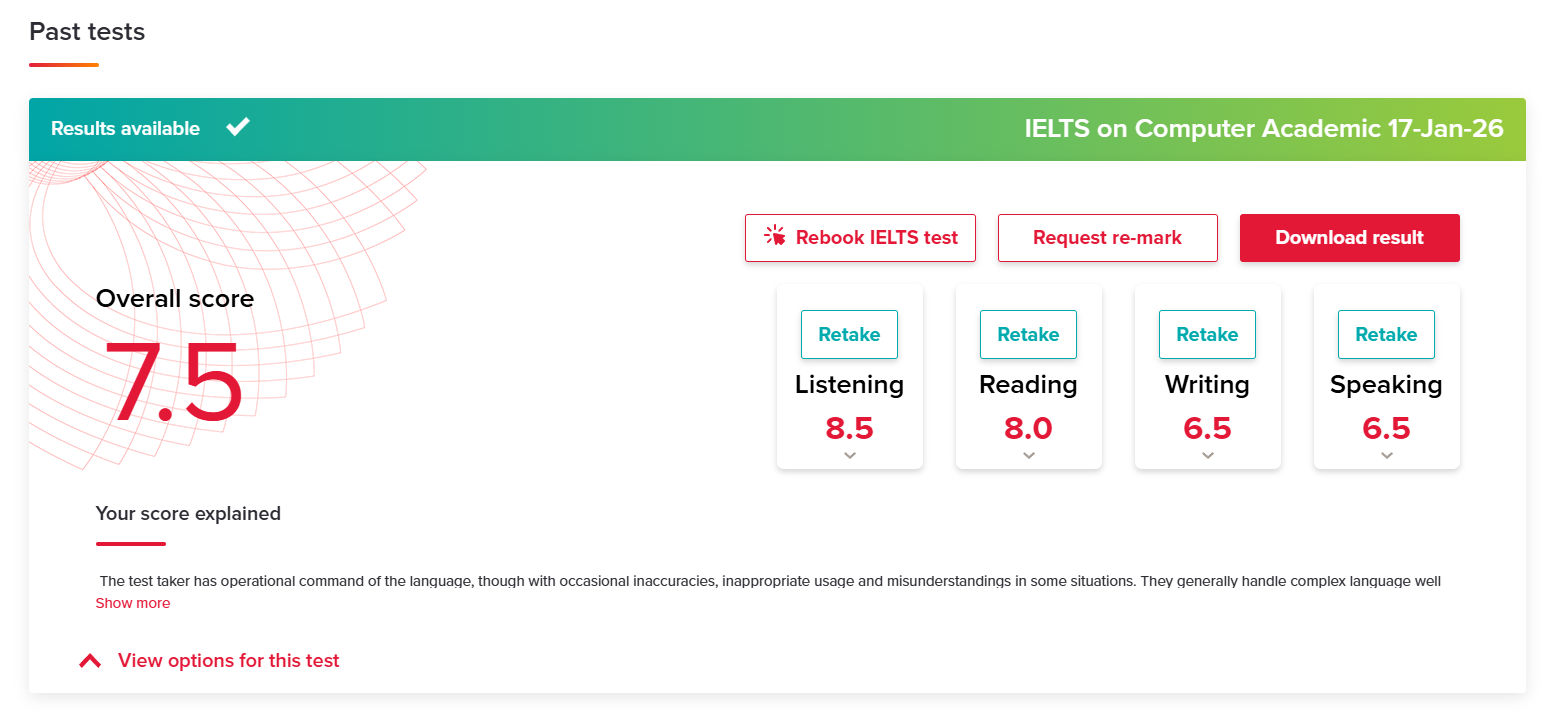The image size is (1545, 715).
Task: Click the overall score 7.5 number
Action: (173, 385)
